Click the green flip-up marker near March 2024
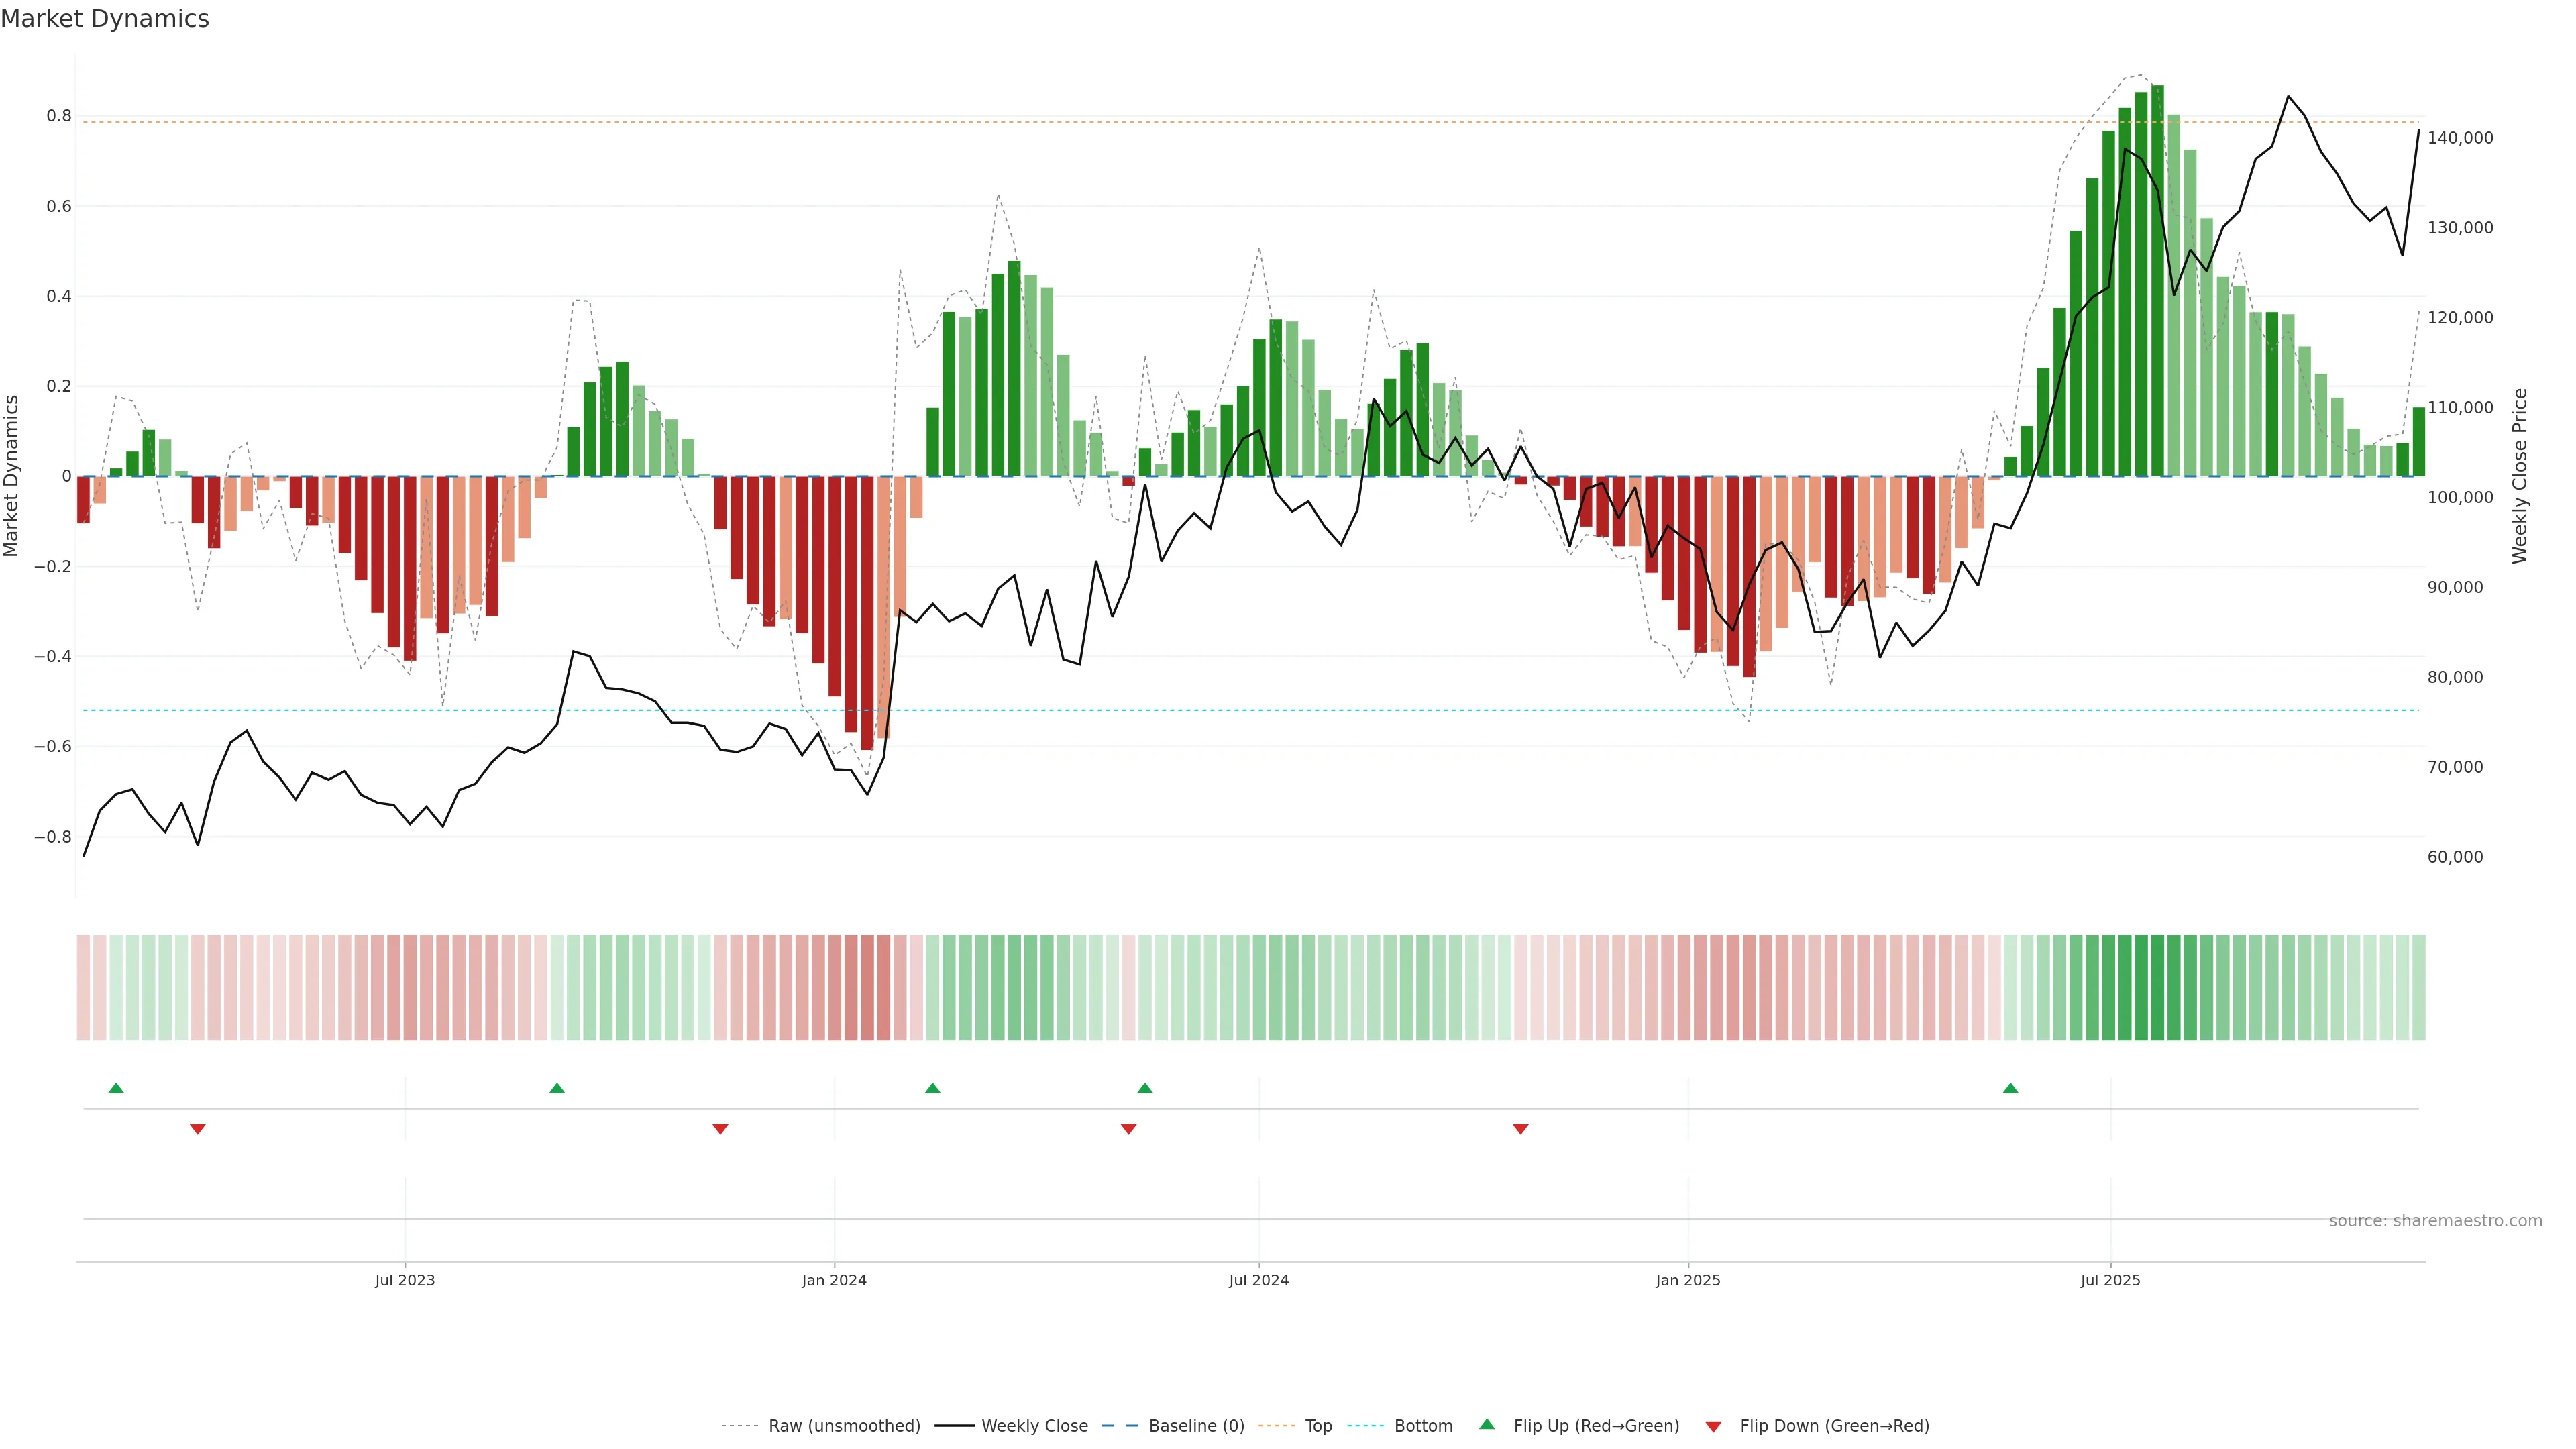Screen dimensions: 2576x1449 coord(932,1088)
